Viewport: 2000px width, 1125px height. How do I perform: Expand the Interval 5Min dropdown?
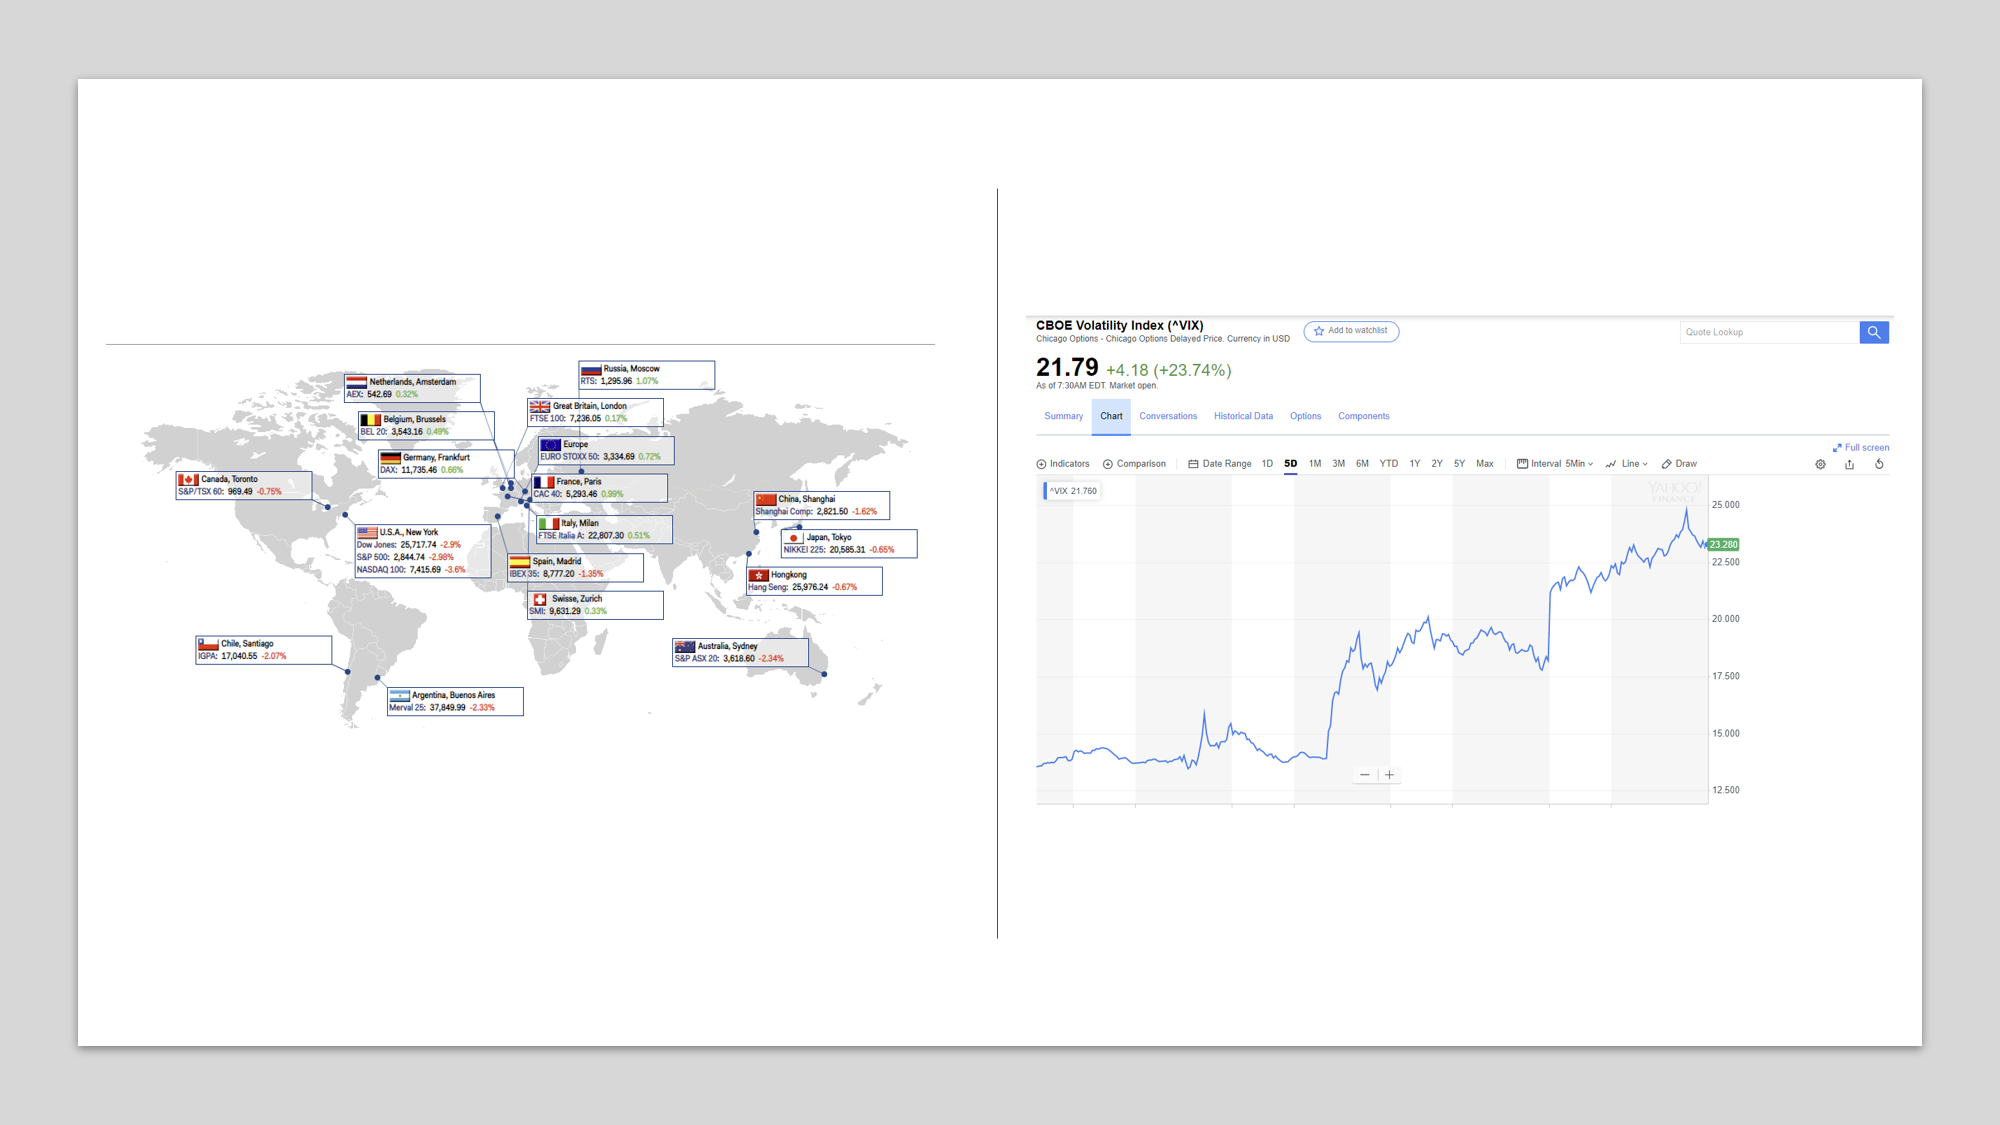pyautogui.click(x=1555, y=464)
